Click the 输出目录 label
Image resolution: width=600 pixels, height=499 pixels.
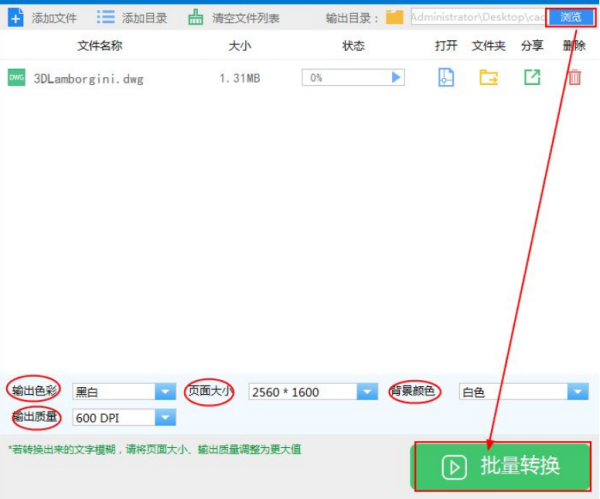click(x=352, y=18)
